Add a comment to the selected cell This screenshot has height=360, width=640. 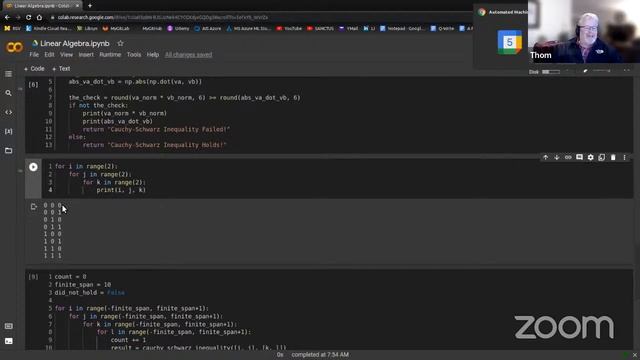tap(579, 158)
